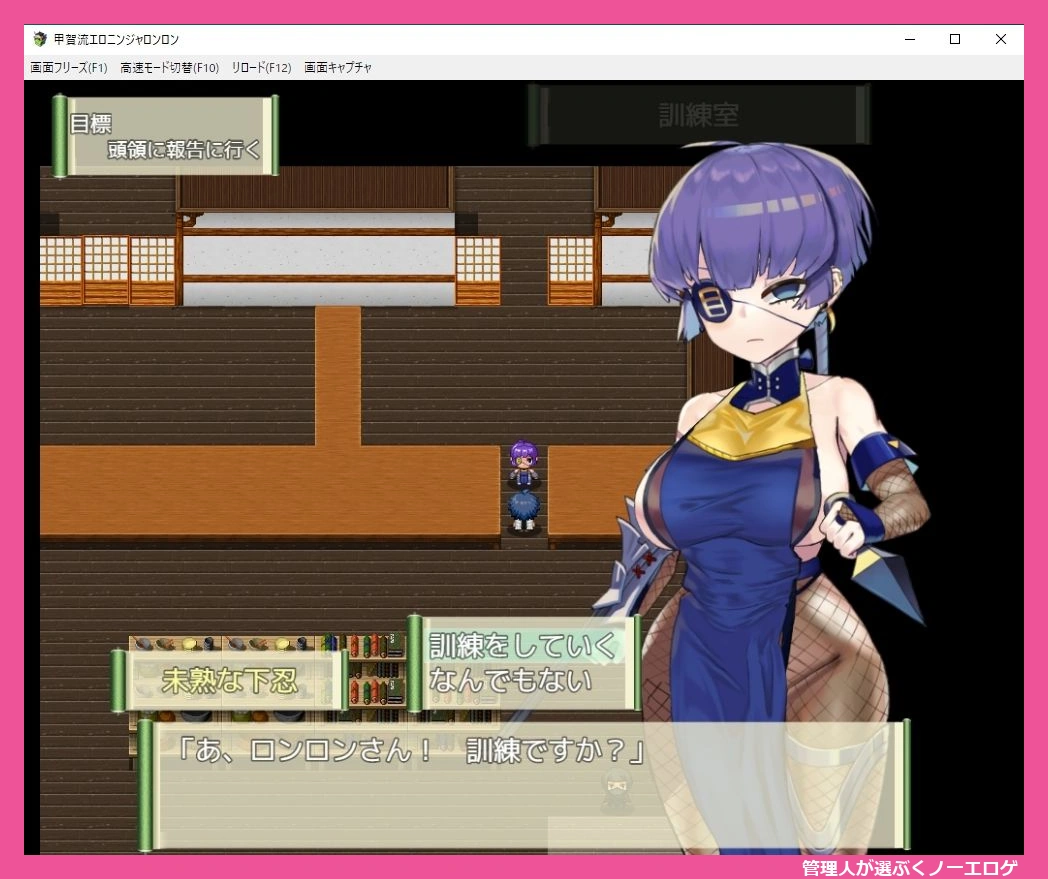Click the blue-haired ninja NPC sprite
This screenshot has height=879, width=1048.
point(524,508)
